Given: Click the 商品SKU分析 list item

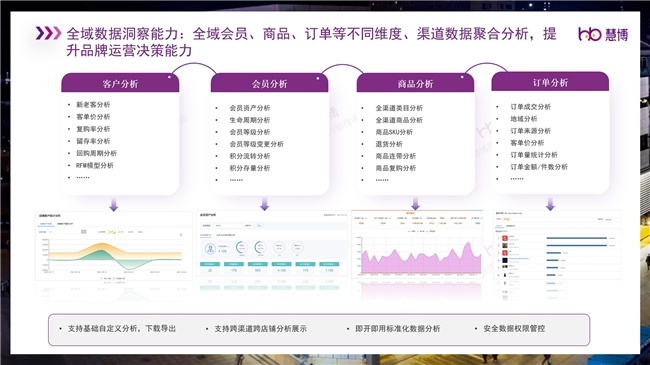Looking at the screenshot, I should [x=394, y=132].
